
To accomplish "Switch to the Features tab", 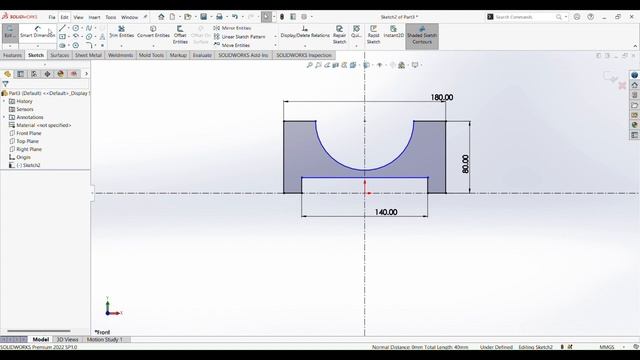I will 12,55.
